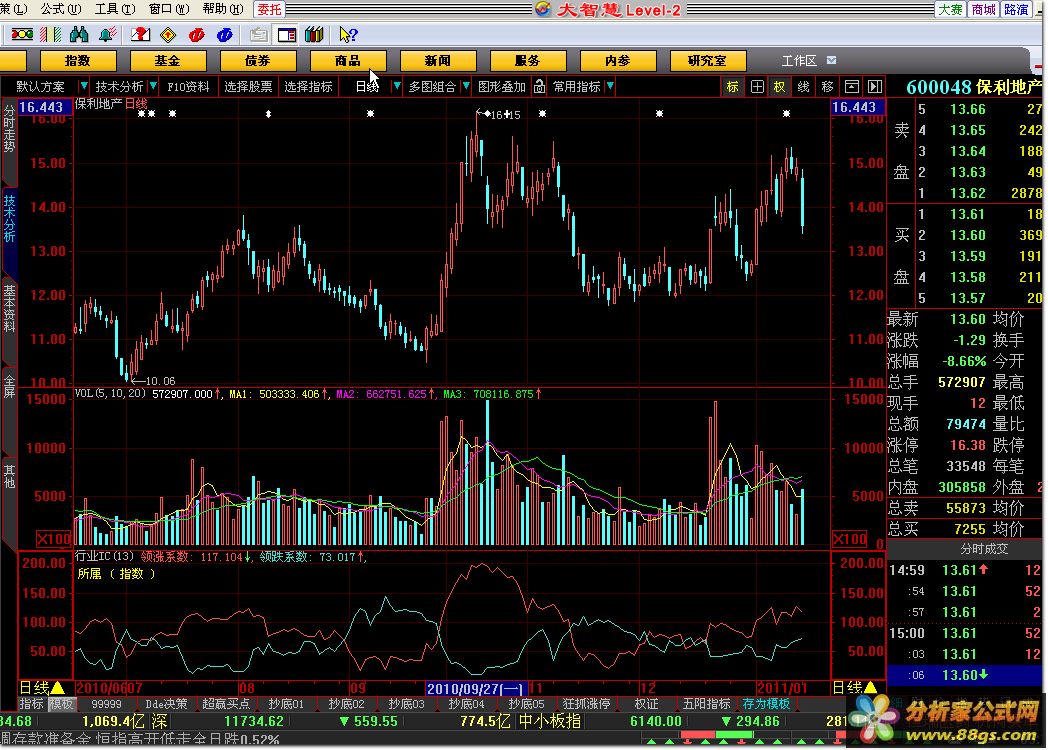
Task: Click the X100 volume scale label on left
Action: pos(53,539)
